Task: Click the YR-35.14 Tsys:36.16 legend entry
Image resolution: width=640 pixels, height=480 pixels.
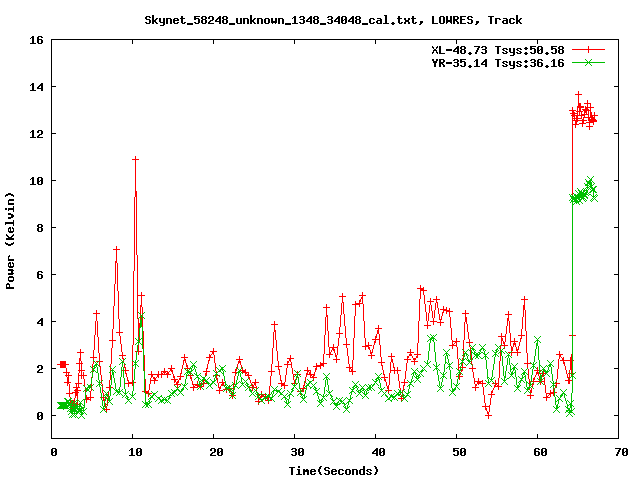Action: tap(498, 63)
